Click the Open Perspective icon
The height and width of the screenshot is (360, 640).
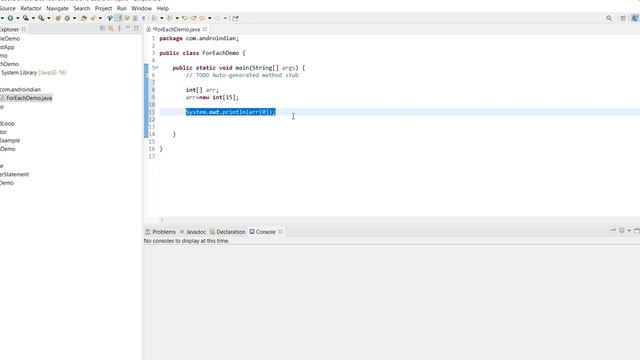coord(623,18)
